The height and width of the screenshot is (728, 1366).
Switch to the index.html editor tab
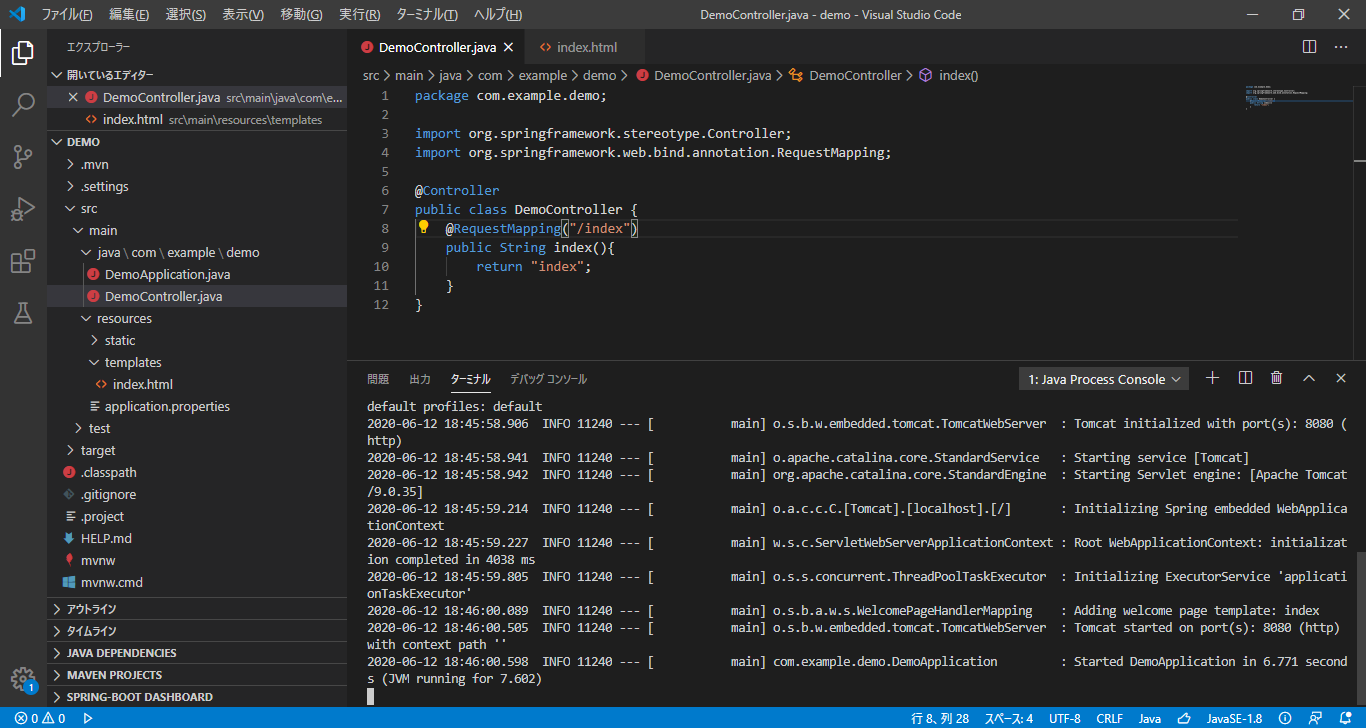pyautogui.click(x=586, y=47)
